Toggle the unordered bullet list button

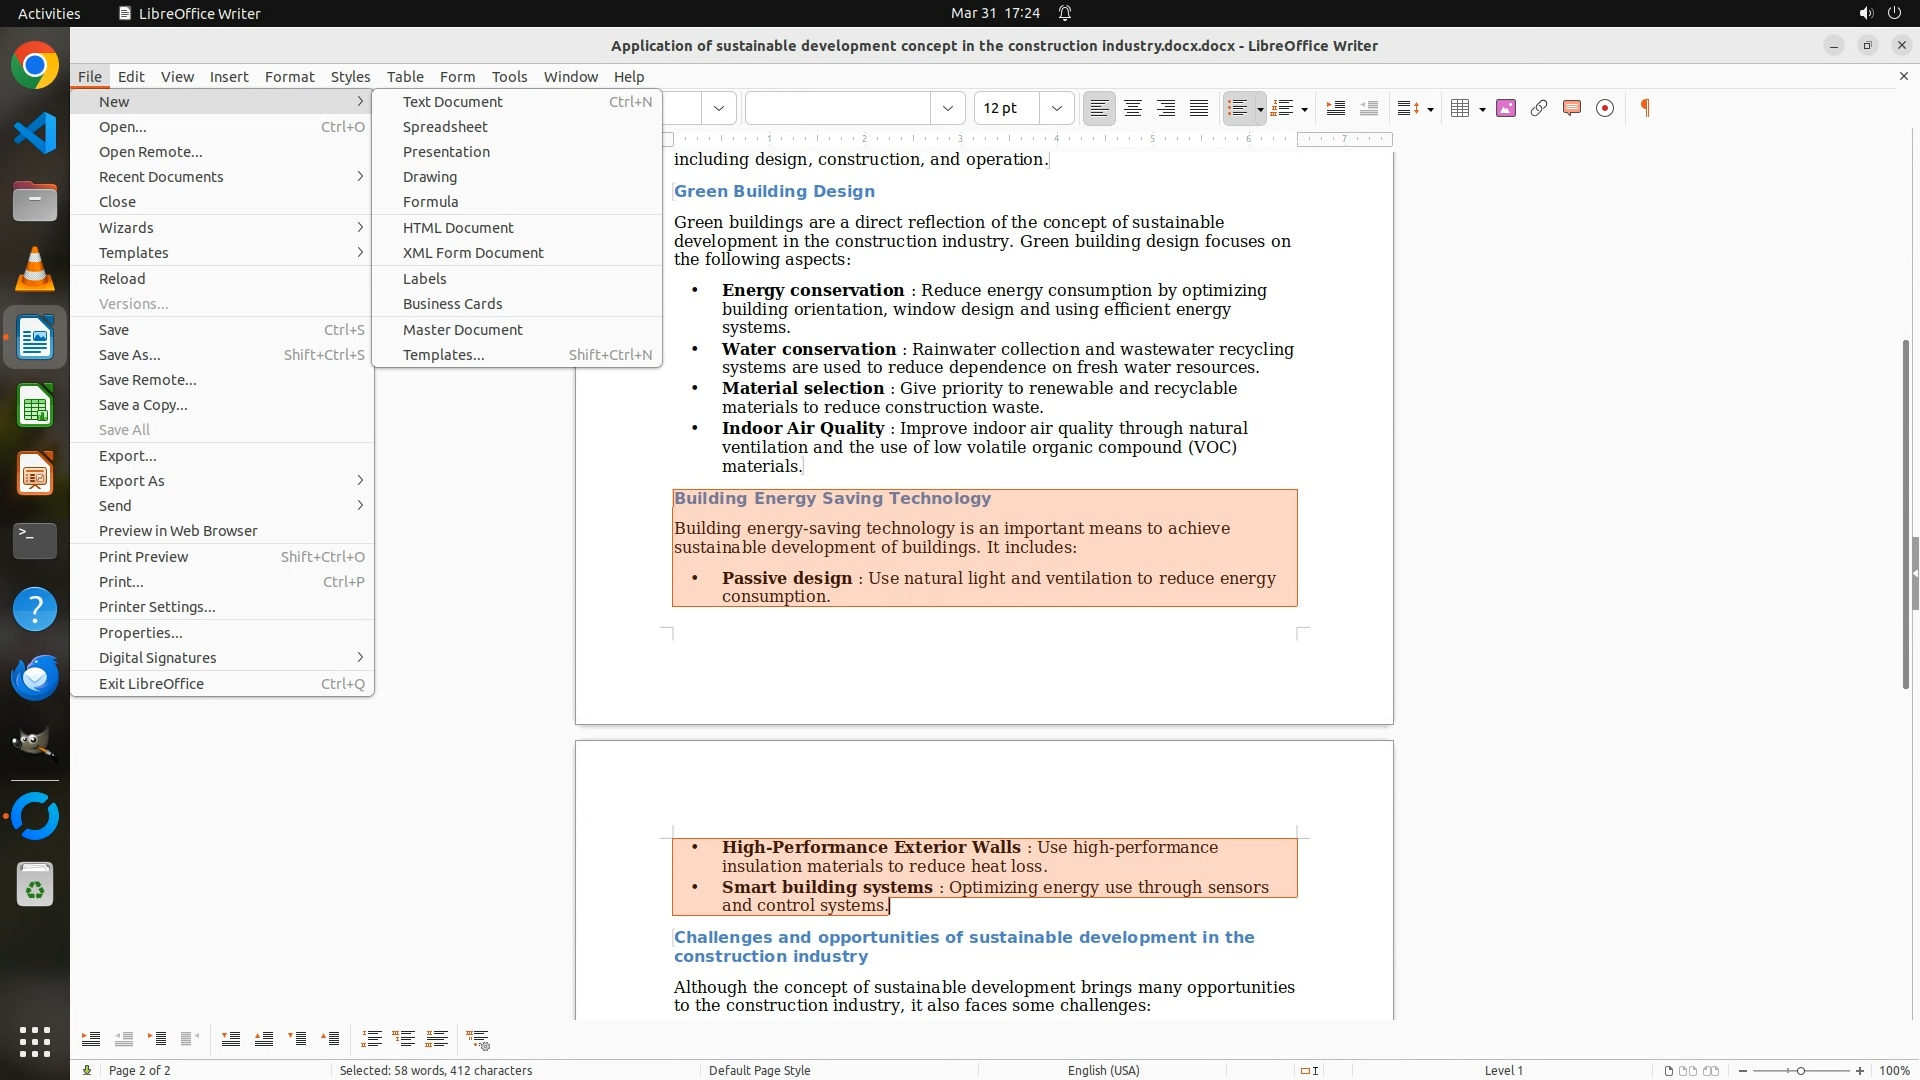1237,108
